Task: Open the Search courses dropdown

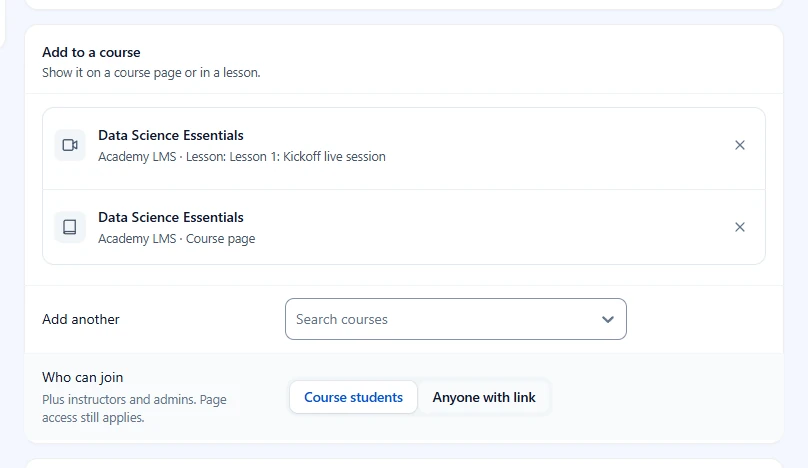Action: click(x=456, y=319)
